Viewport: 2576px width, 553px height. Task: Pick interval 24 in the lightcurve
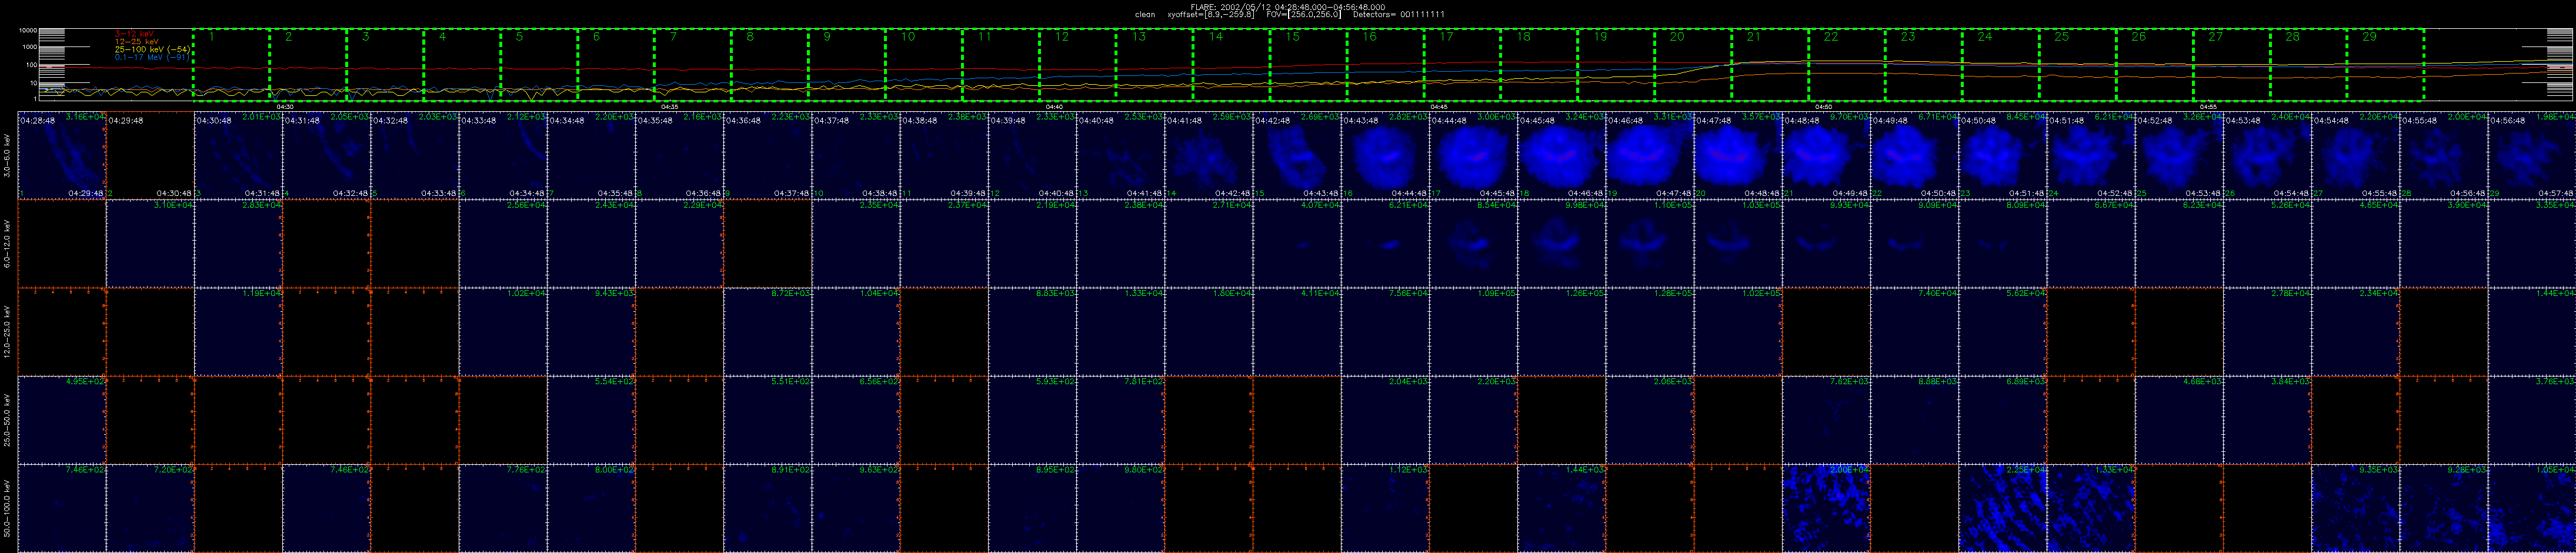coord(2002,64)
